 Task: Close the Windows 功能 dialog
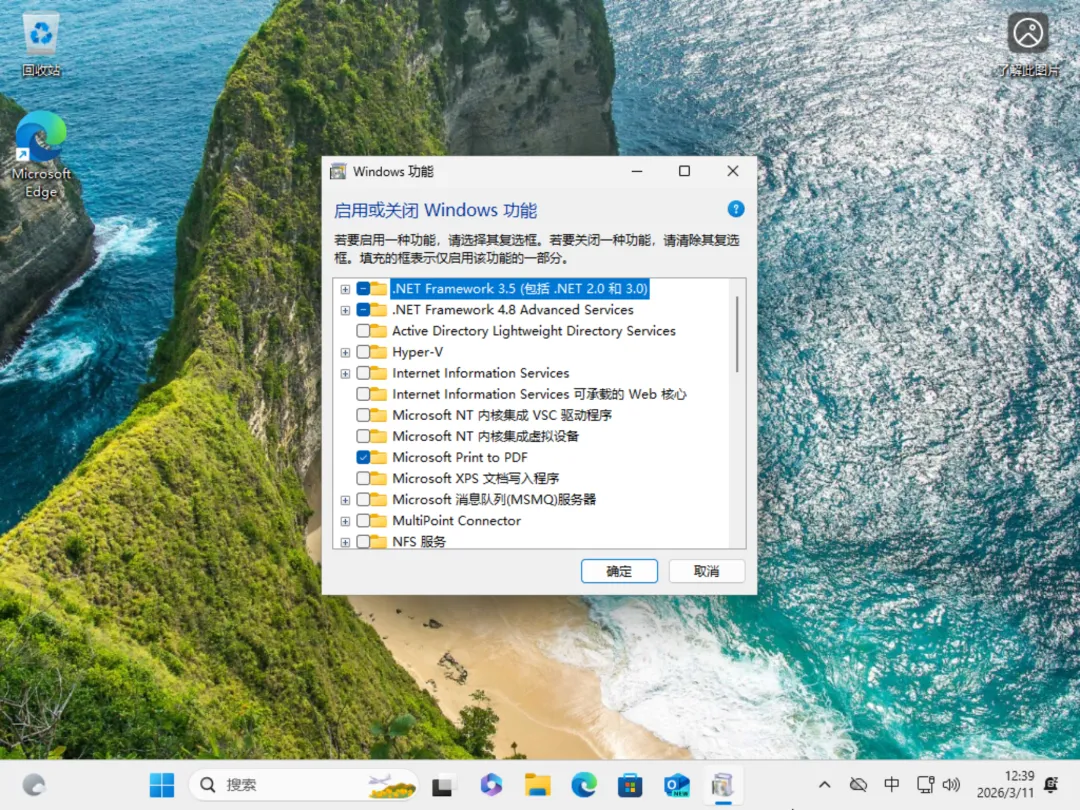click(733, 171)
